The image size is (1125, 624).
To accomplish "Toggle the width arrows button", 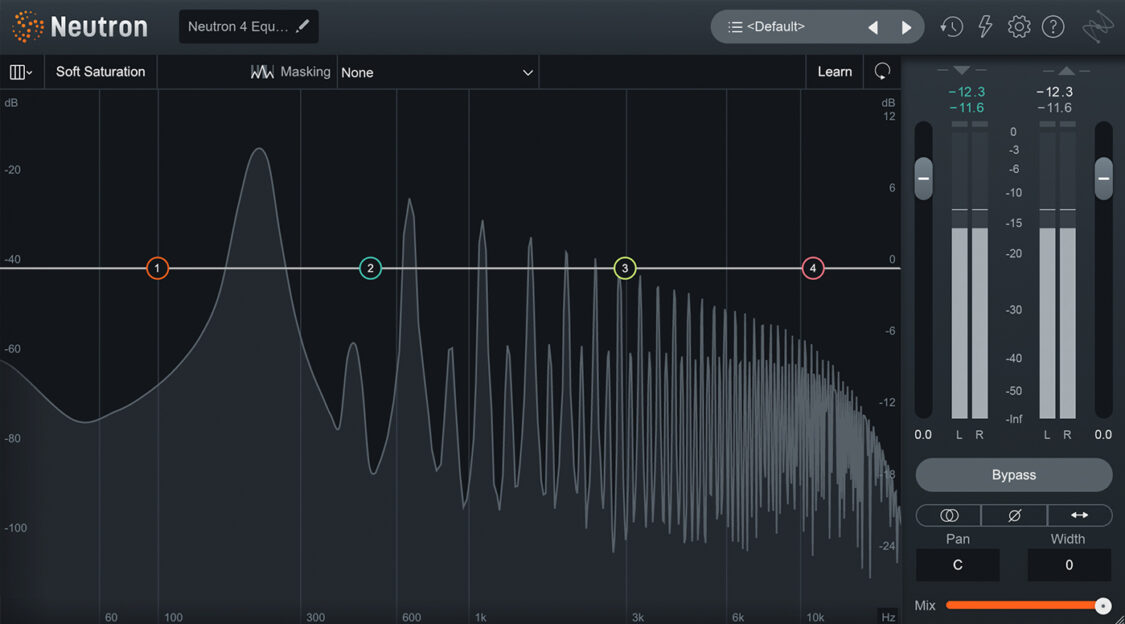I will tap(1079, 515).
